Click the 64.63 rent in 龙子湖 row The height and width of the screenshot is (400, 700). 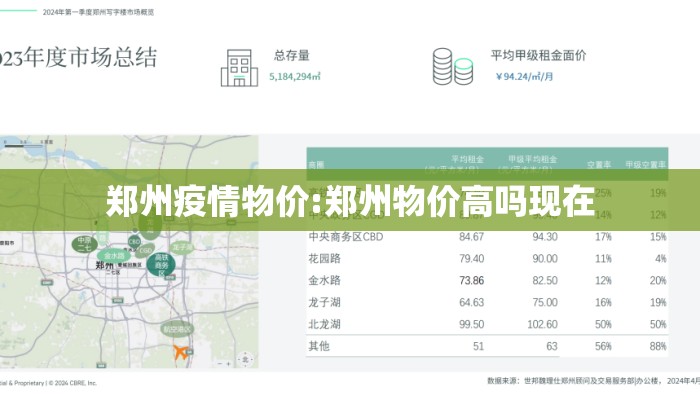pyautogui.click(x=471, y=303)
